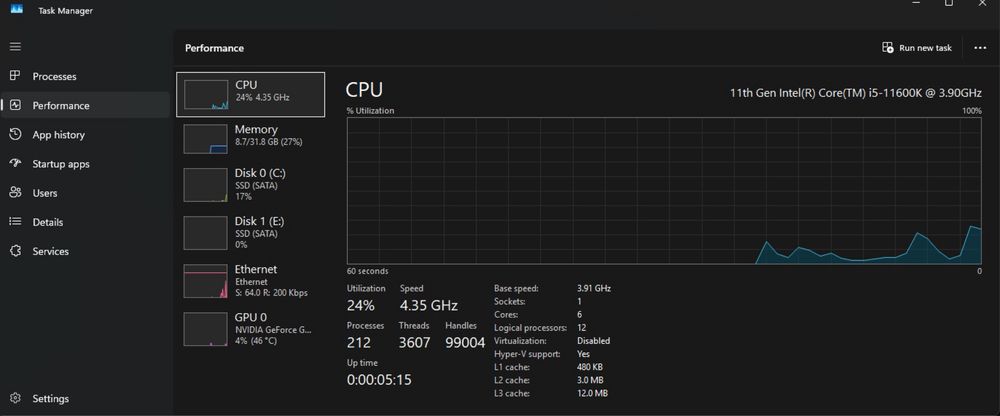Click the 24% utilization value
This screenshot has width=1000, height=416.
(360, 305)
